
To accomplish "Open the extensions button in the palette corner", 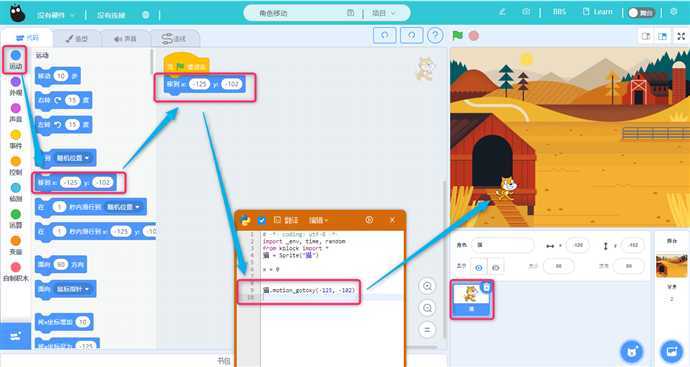I will pos(15,336).
